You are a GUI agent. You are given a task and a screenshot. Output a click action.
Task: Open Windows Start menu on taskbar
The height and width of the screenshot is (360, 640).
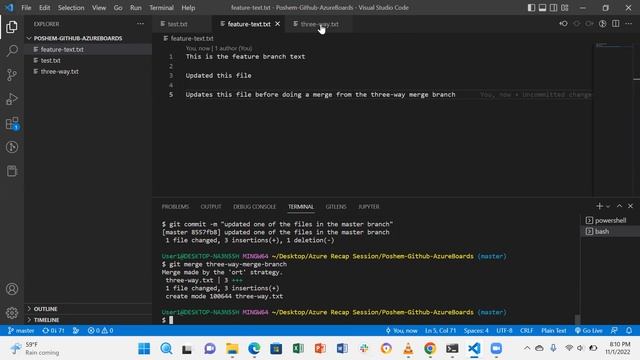(x=144, y=349)
